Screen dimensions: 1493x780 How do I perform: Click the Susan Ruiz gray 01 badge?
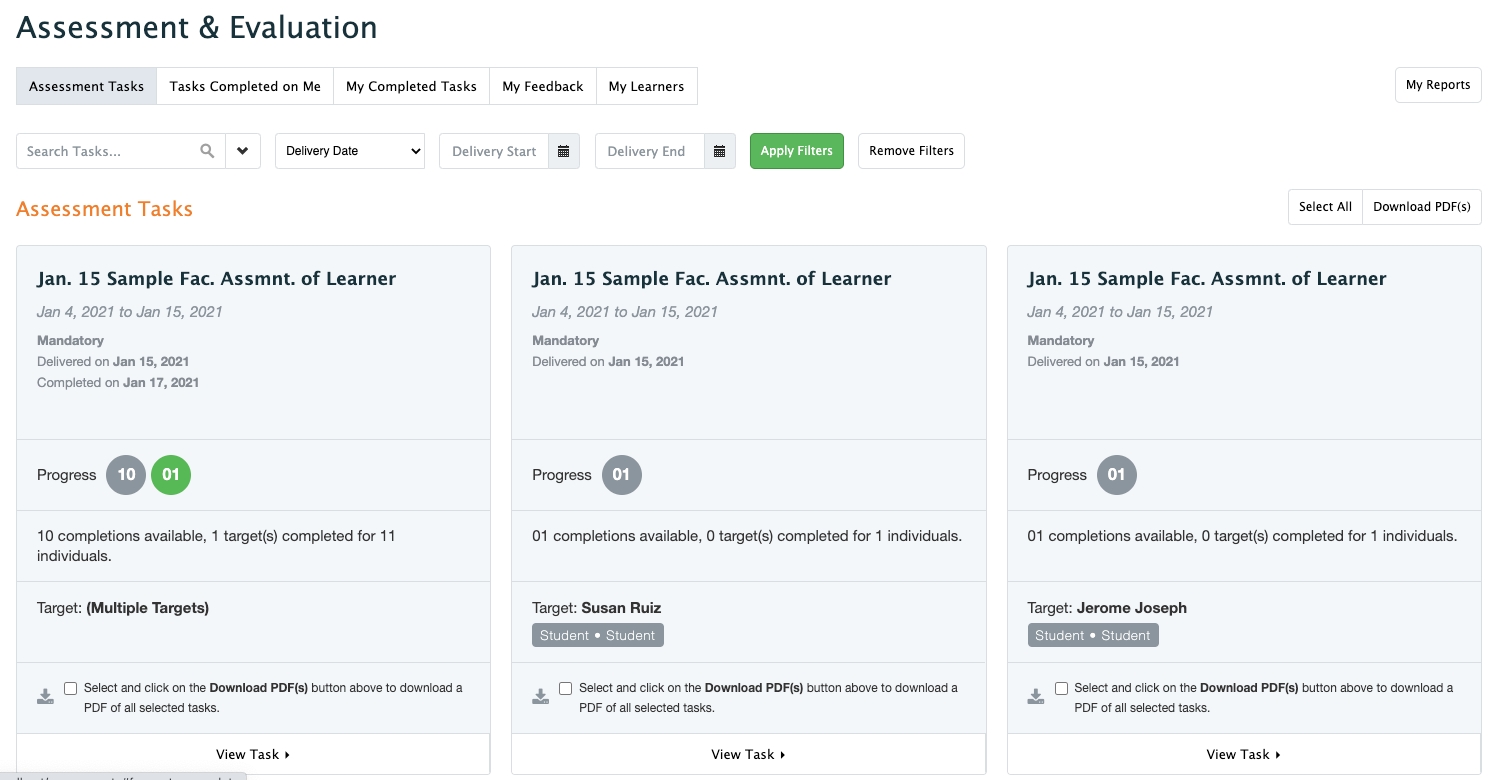click(x=621, y=475)
